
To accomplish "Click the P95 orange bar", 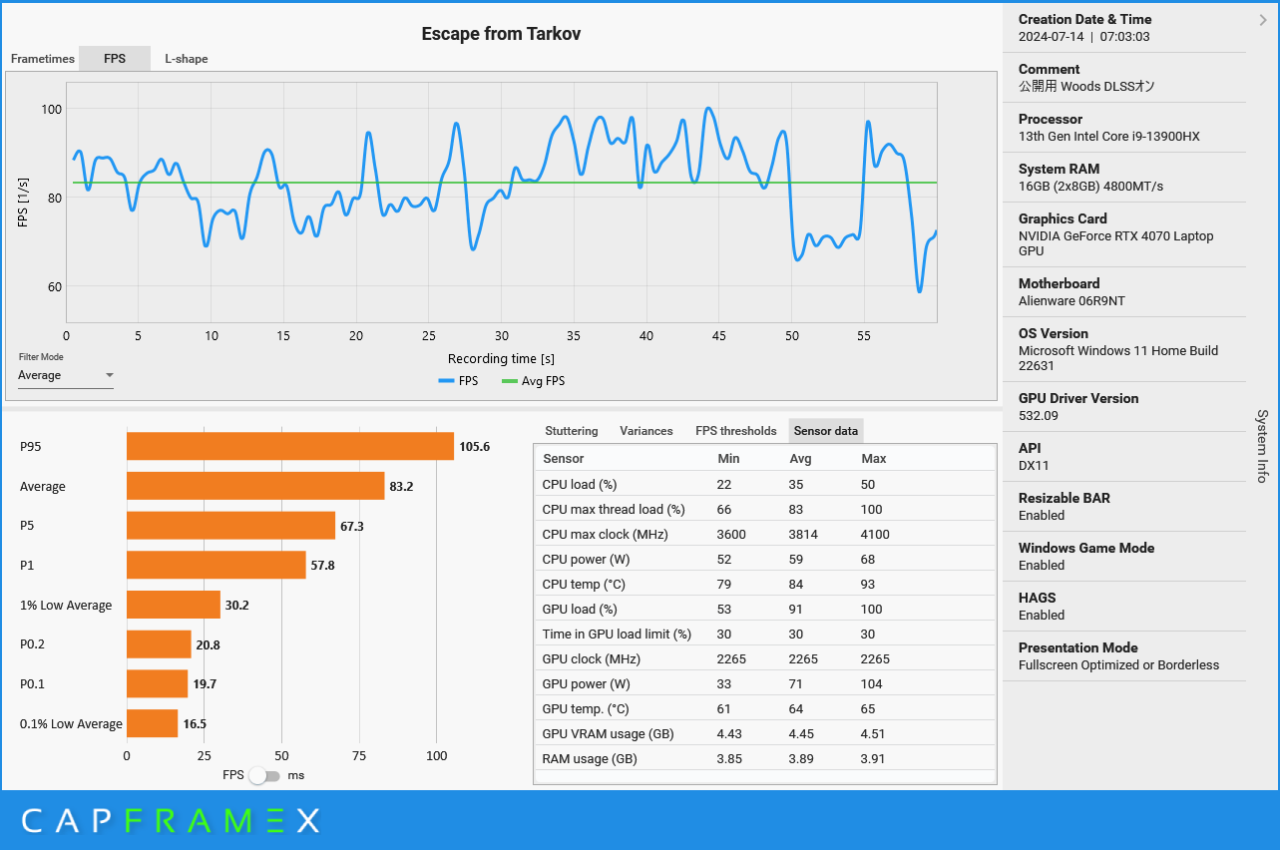I will [x=290, y=446].
